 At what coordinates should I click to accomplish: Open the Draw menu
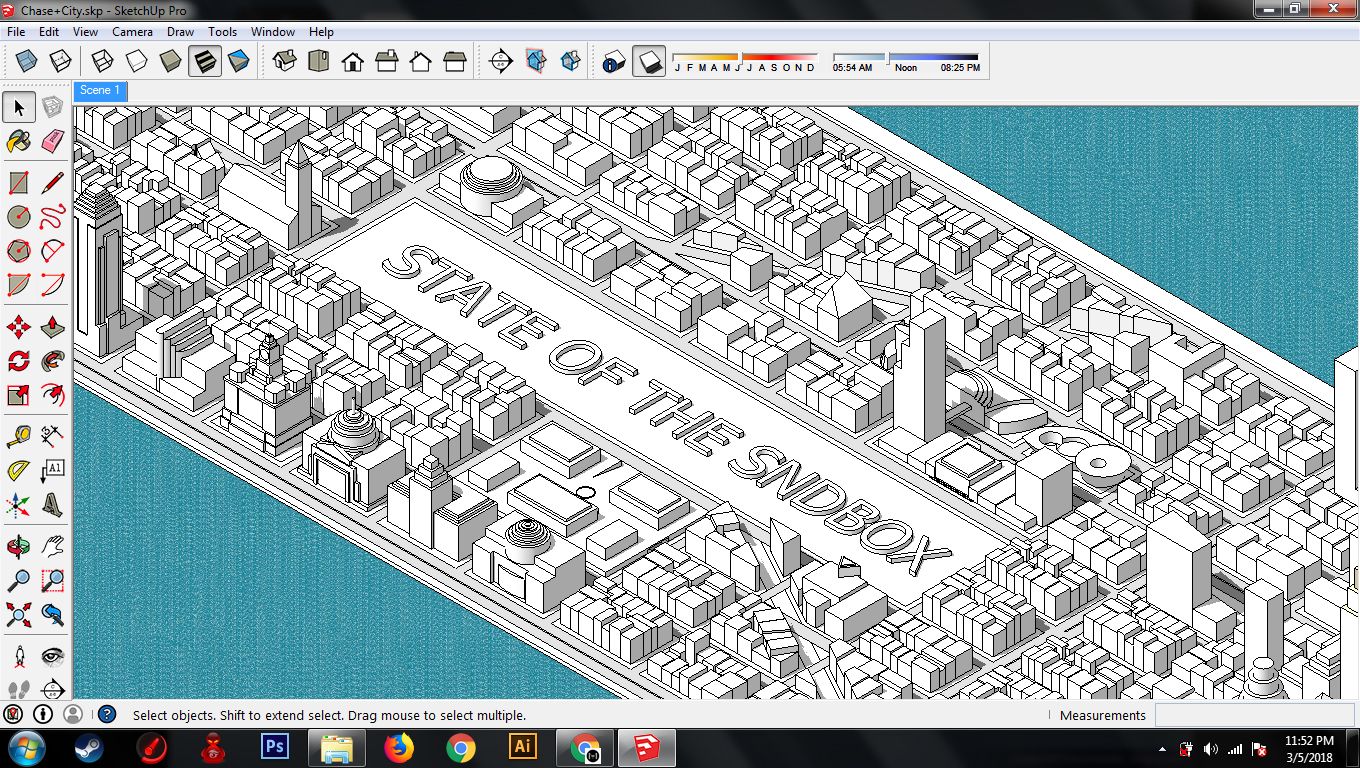tap(180, 32)
